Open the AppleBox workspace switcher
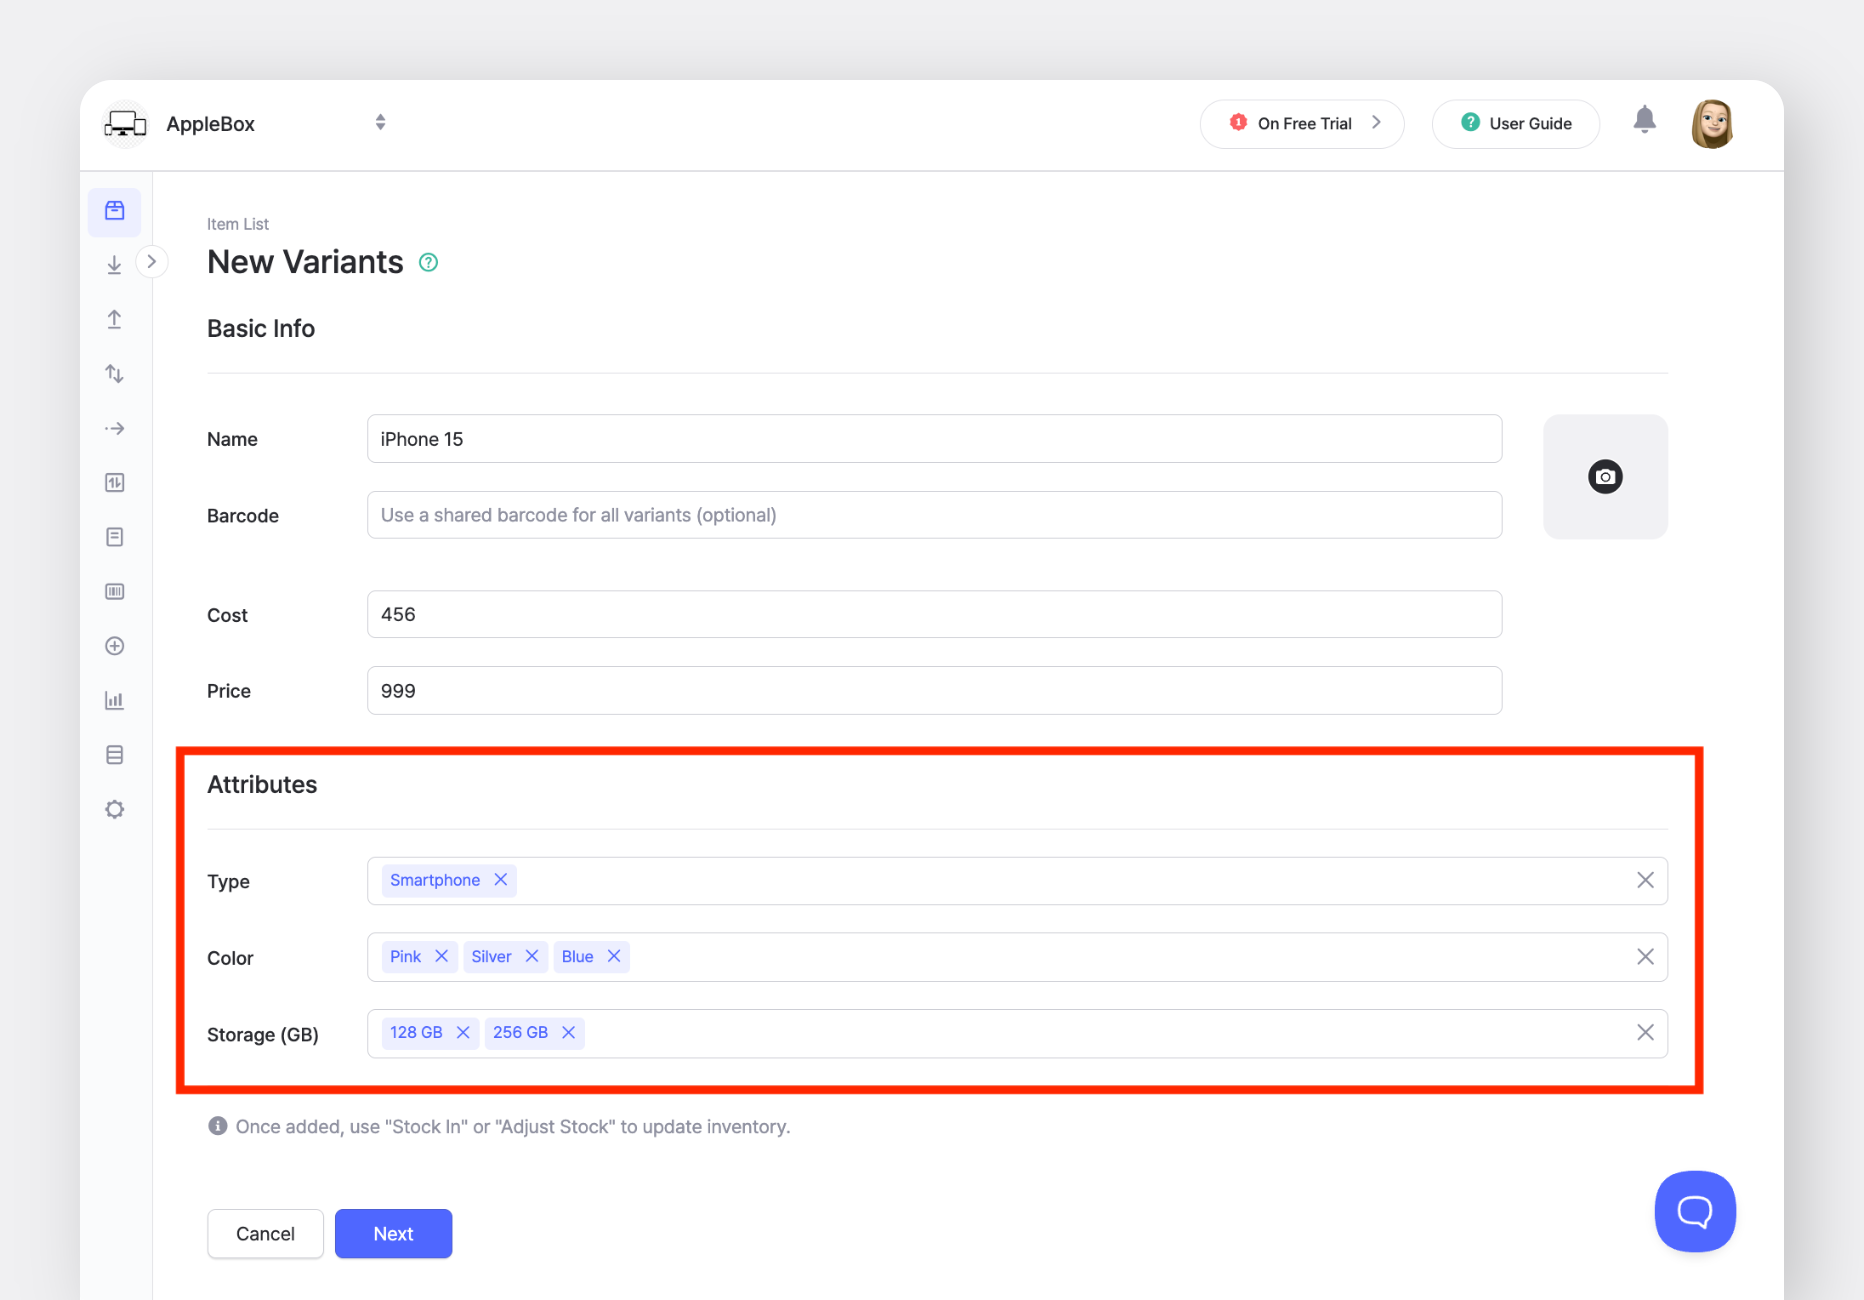The height and width of the screenshot is (1300, 1864). point(380,122)
